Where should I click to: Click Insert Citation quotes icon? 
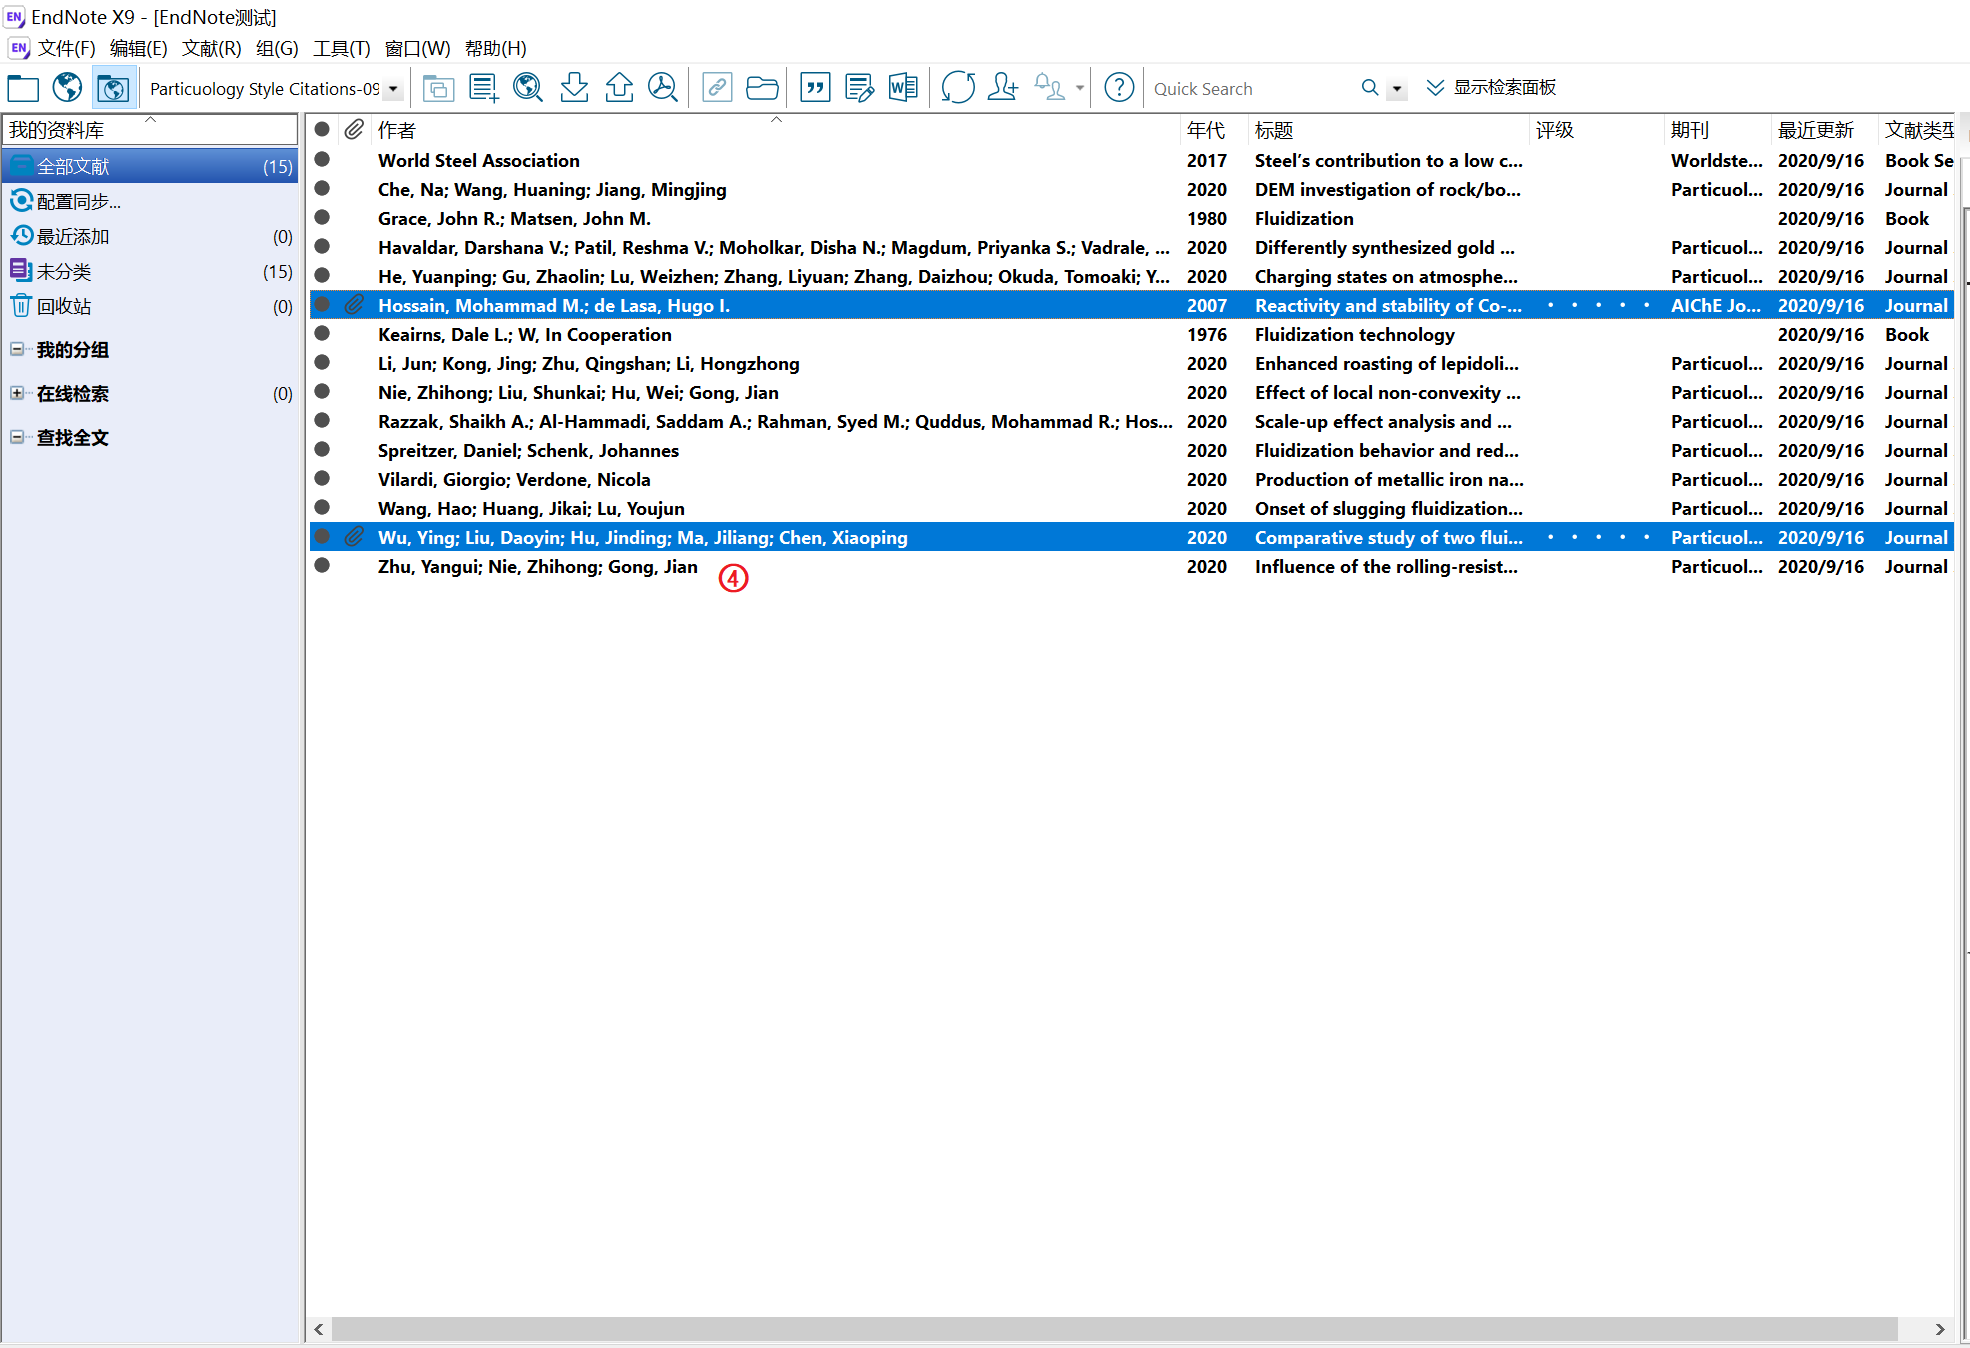pyautogui.click(x=815, y=88)
